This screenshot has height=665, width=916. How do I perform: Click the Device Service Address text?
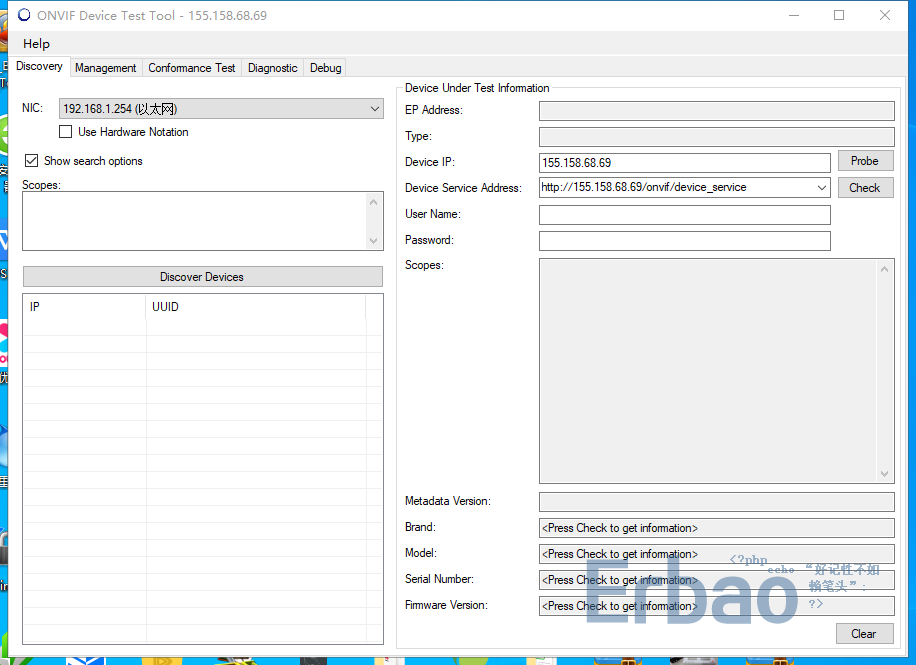tap(643, 188)
